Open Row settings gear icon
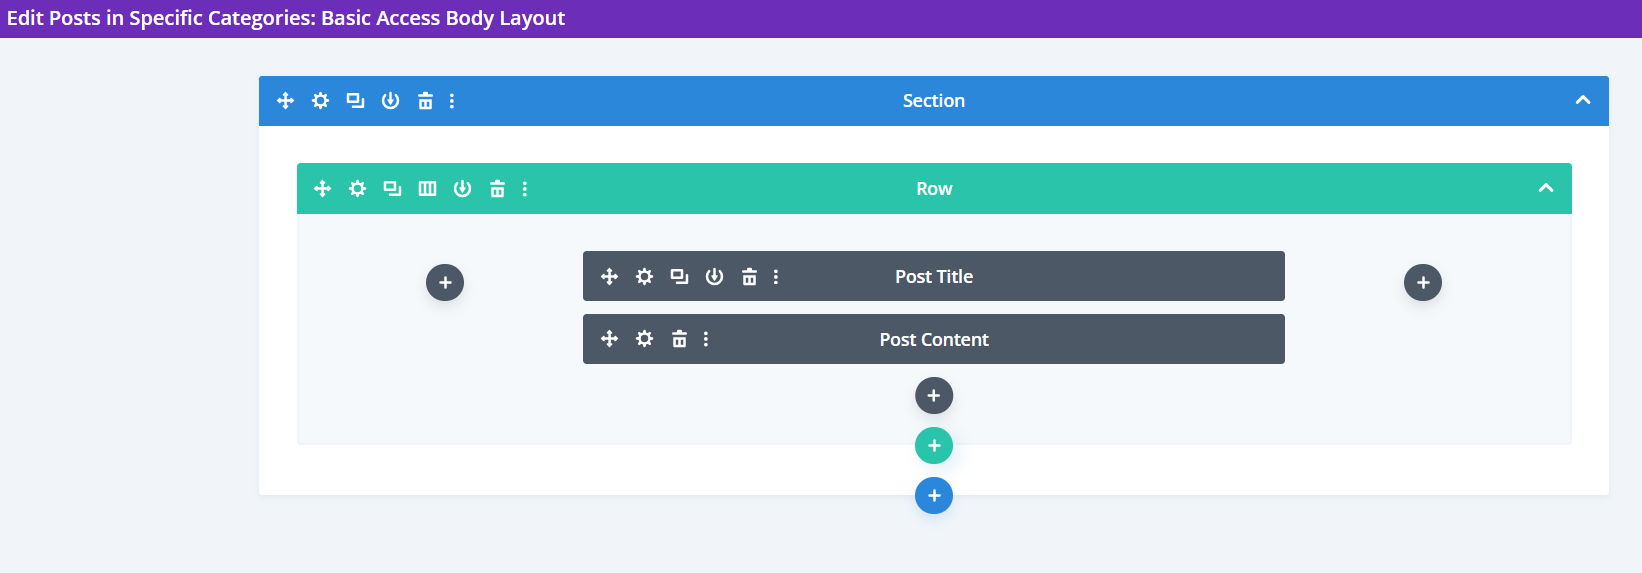Screen dimensions: 1642x573 click(x=357, y=189)
